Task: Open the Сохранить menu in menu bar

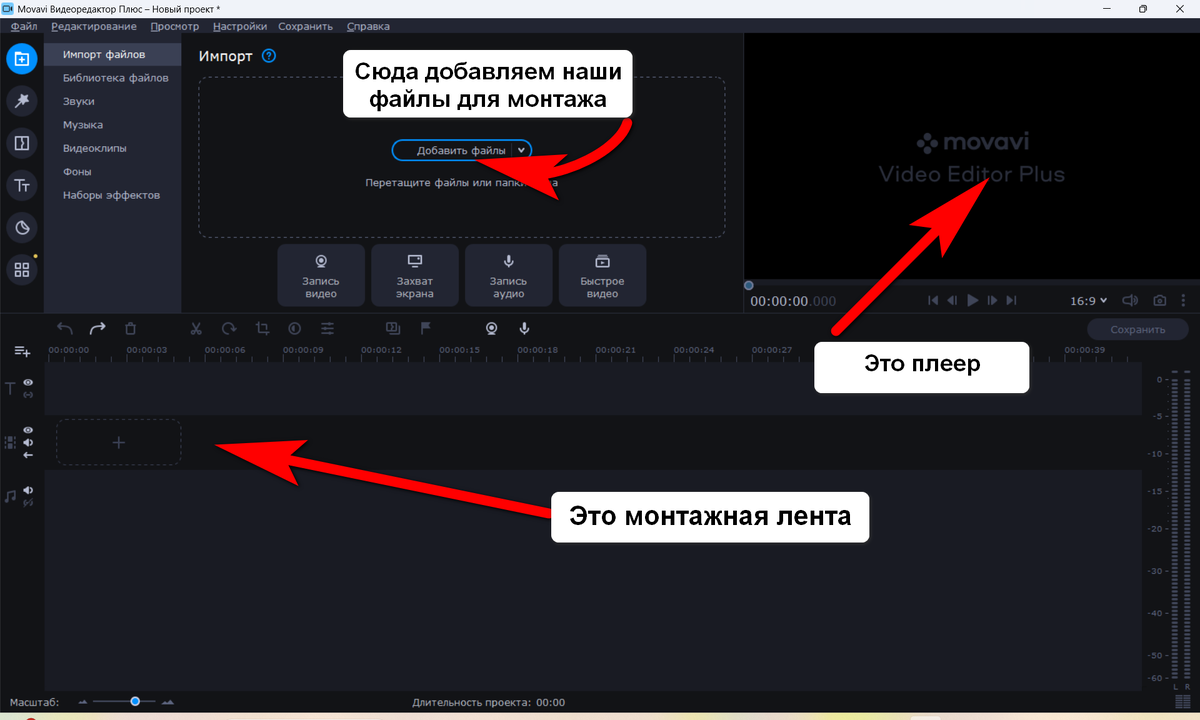Action: 306,26
